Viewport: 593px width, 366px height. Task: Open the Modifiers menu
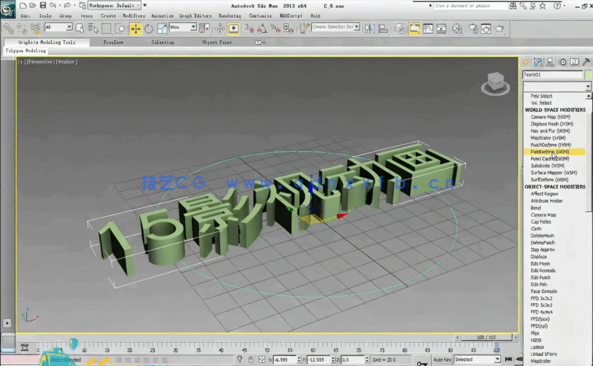tap(134, 16)
